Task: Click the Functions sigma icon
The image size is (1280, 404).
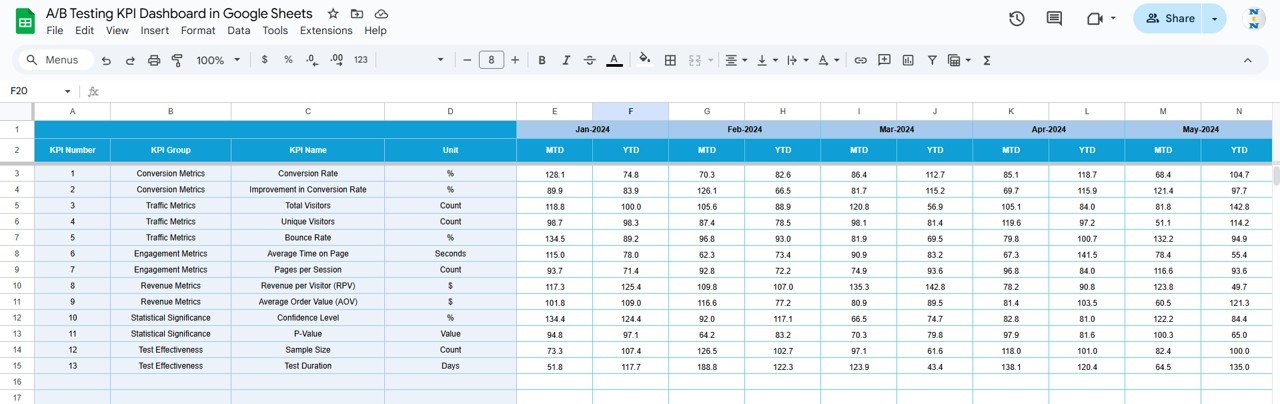Action: [987, 60]
